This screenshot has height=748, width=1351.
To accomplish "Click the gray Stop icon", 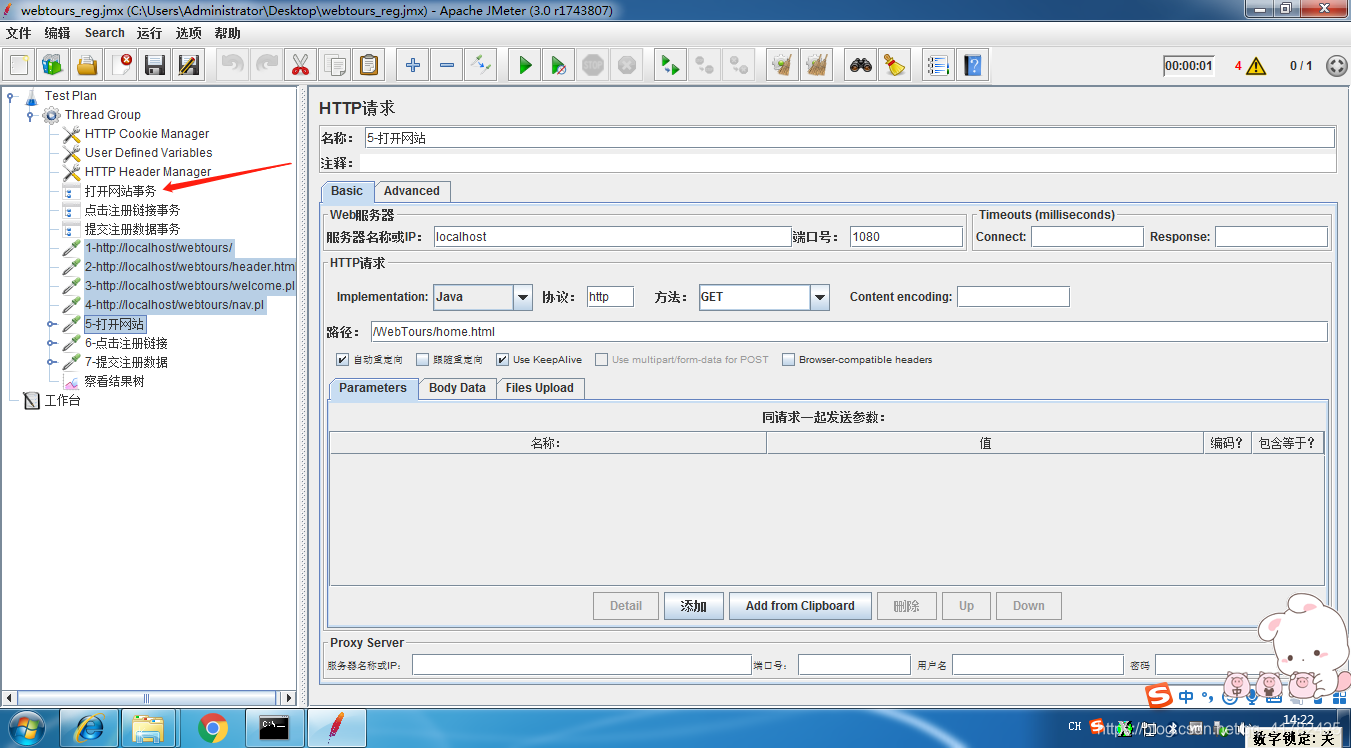I will [x=593, y=66].
